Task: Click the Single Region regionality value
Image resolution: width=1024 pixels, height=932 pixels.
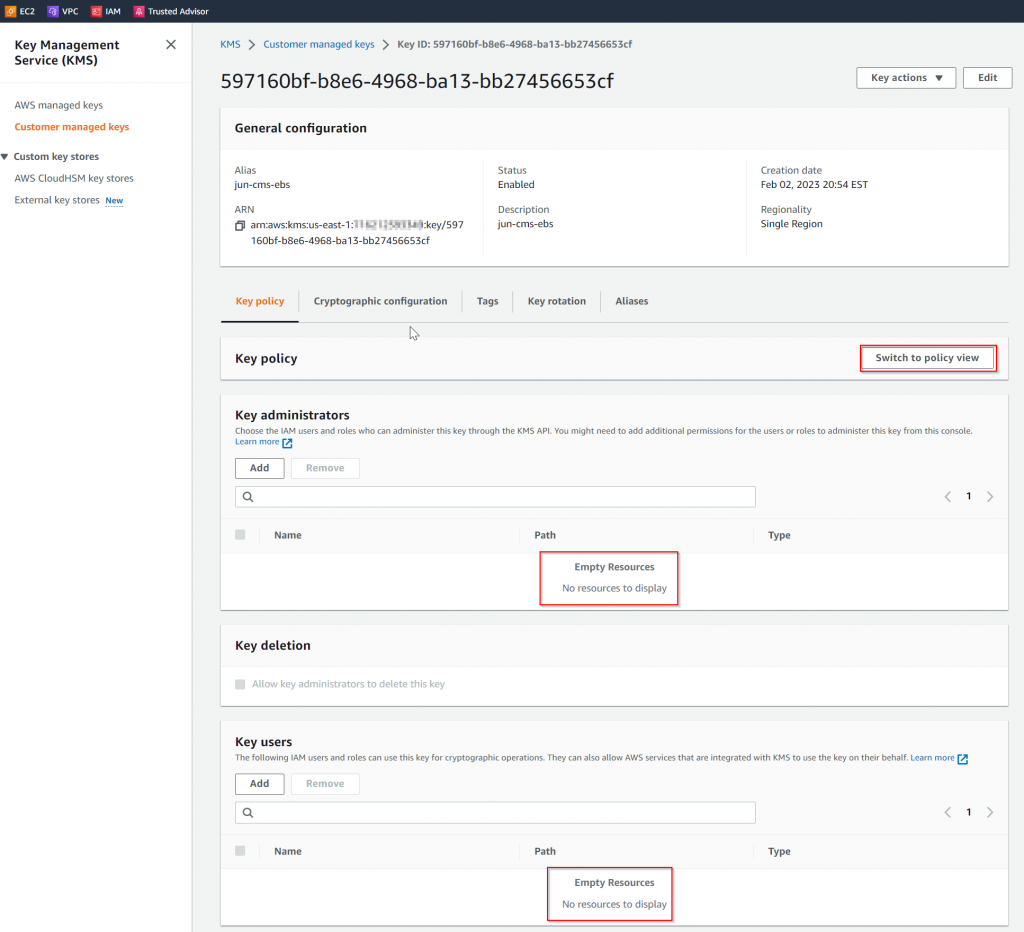Action: [792, 224]
